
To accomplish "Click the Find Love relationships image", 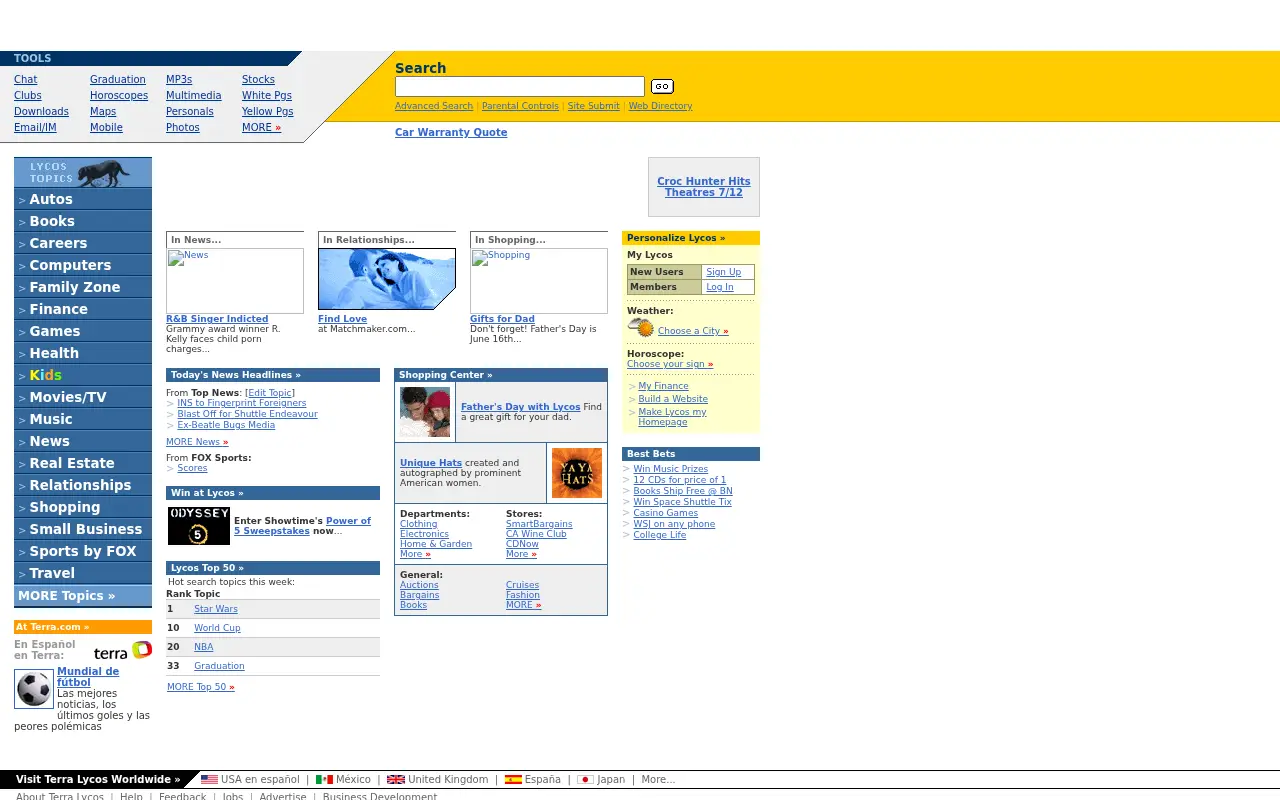I will point(387,280).
